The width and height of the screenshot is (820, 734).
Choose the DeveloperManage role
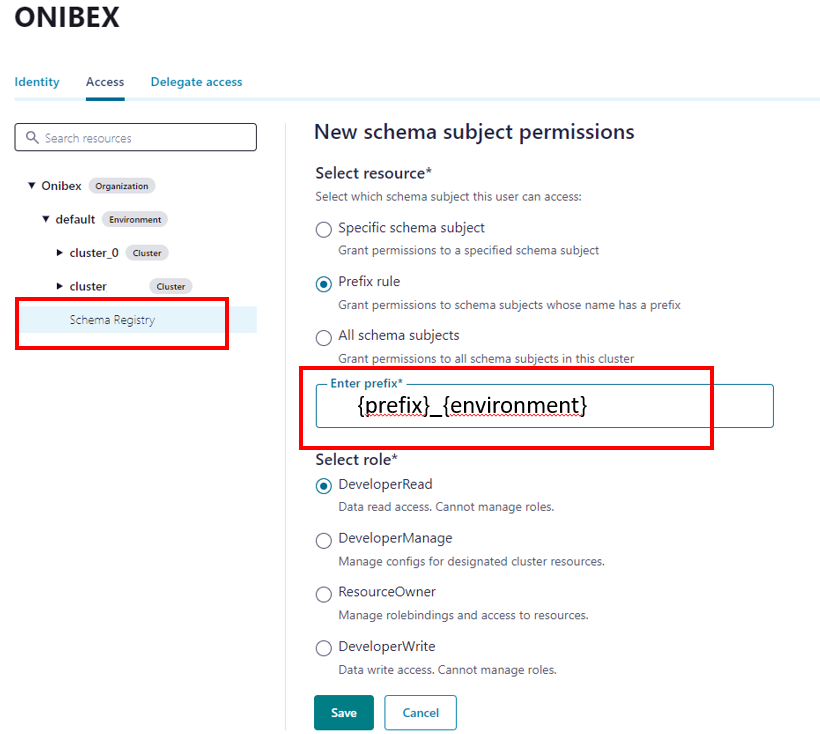pyautogui.click(x=324, y=540)
